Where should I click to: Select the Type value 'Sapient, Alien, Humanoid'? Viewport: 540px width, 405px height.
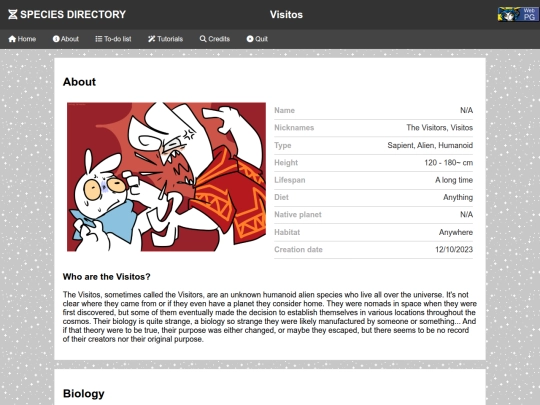point(430,145)
